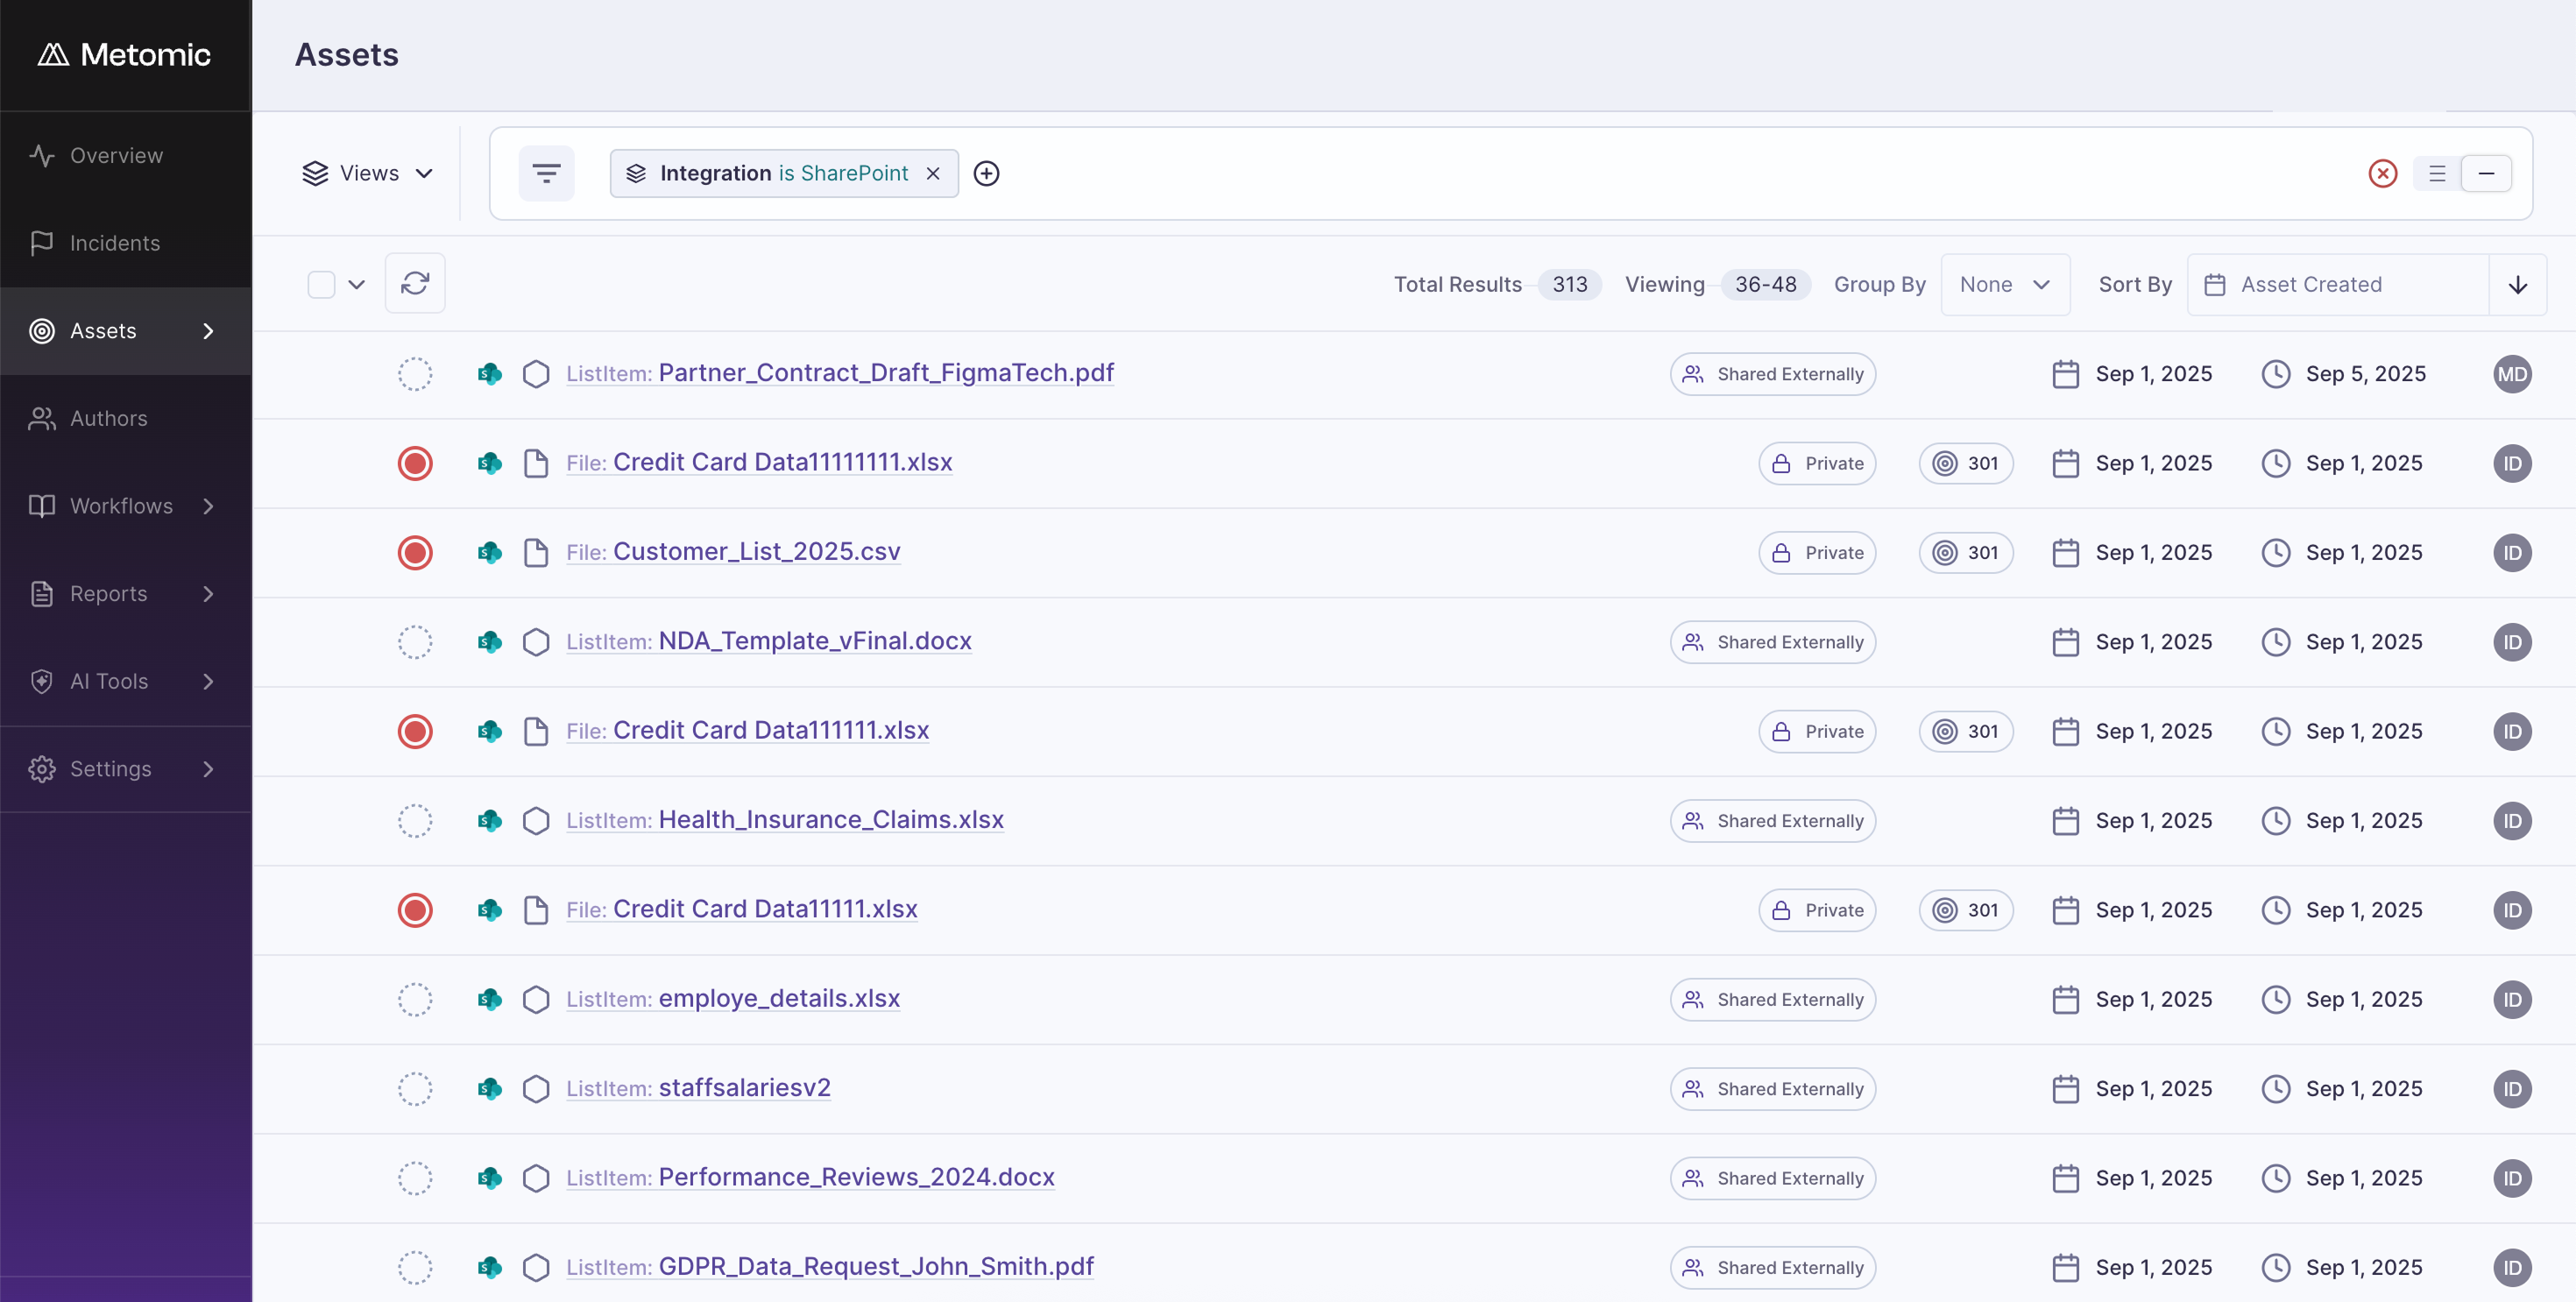Click Shared Externally badge on staffsalariesv2 row
The height and width of the screenshot is (1302, 2576).
point(1773,1089)
